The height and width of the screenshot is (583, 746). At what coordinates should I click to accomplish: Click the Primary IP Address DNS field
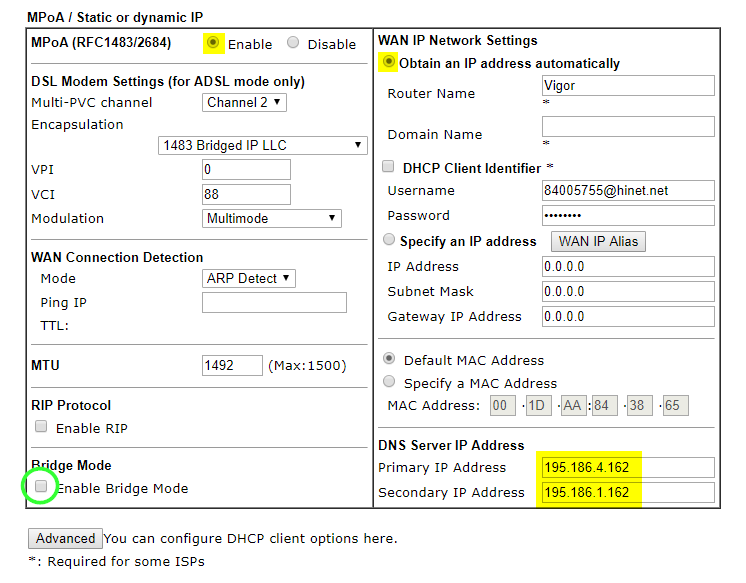click(627, 467)
